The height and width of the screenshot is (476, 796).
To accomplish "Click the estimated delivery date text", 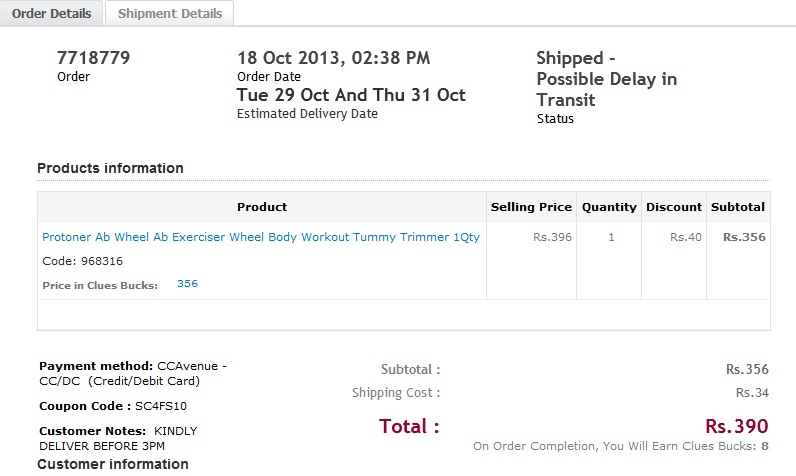I will point(351,96).
